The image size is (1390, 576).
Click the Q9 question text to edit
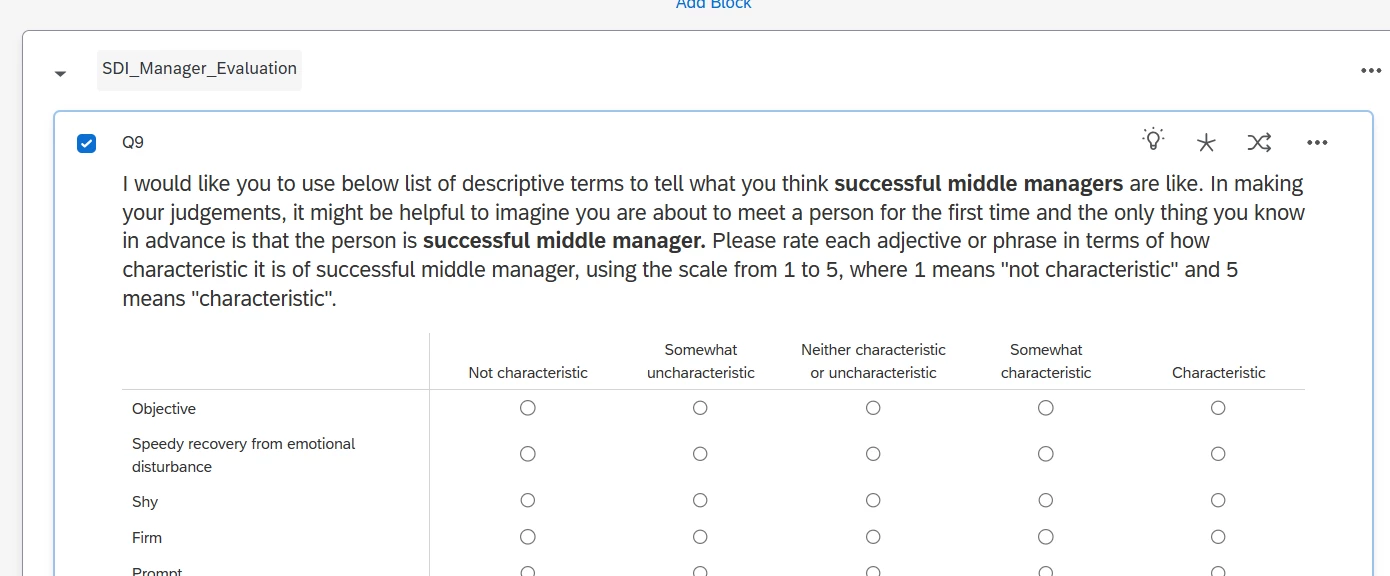click(714, 241)
